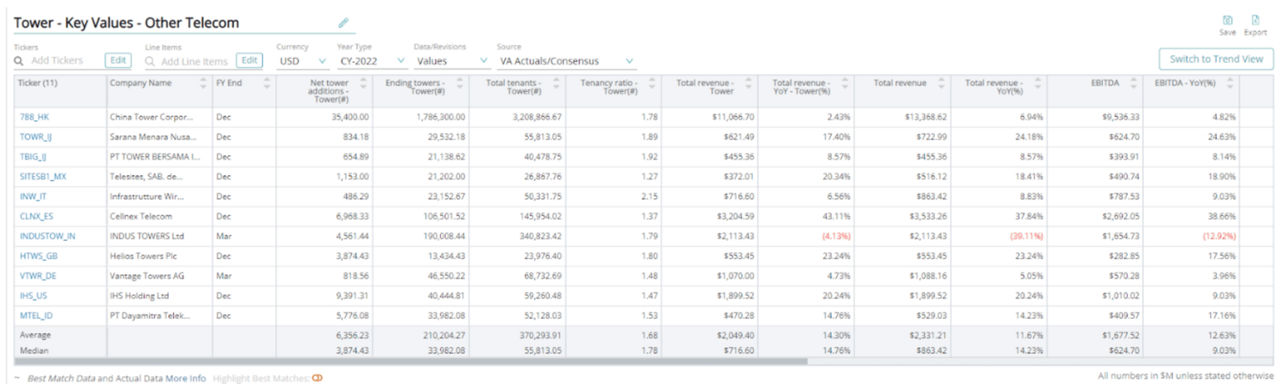Click the Export icon

(x=1256, y=20)
